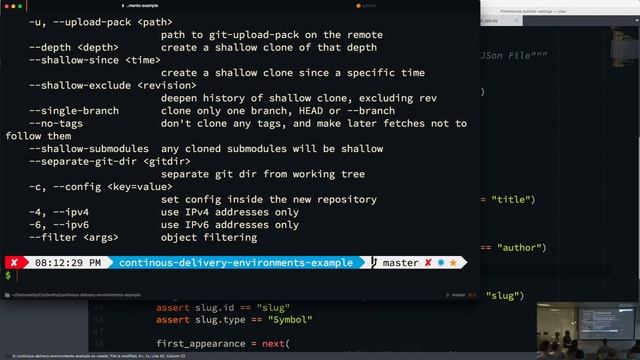Viewport: 640px width, 360px height.
Task: Click the '--shallow-submodules' option text
Action: [x=89, y=149]
